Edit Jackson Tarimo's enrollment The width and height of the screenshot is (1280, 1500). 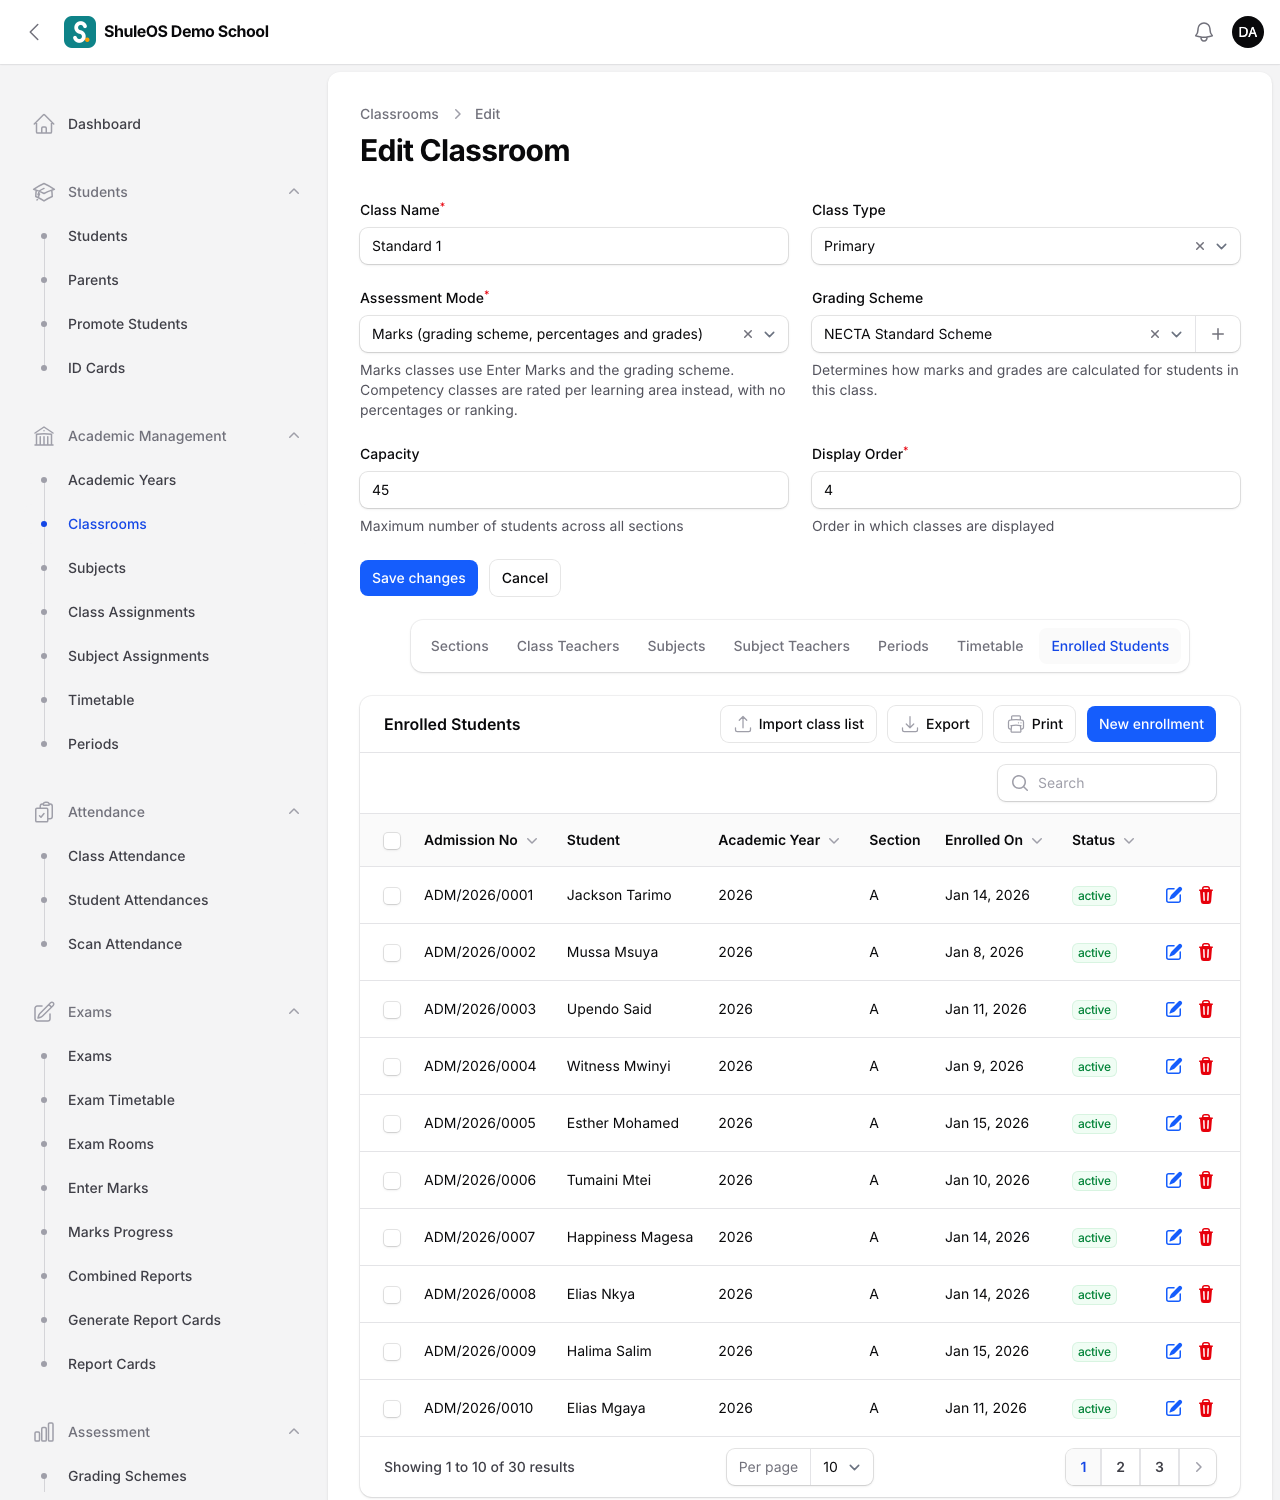pyautogui.click(x=1174, y=895)
